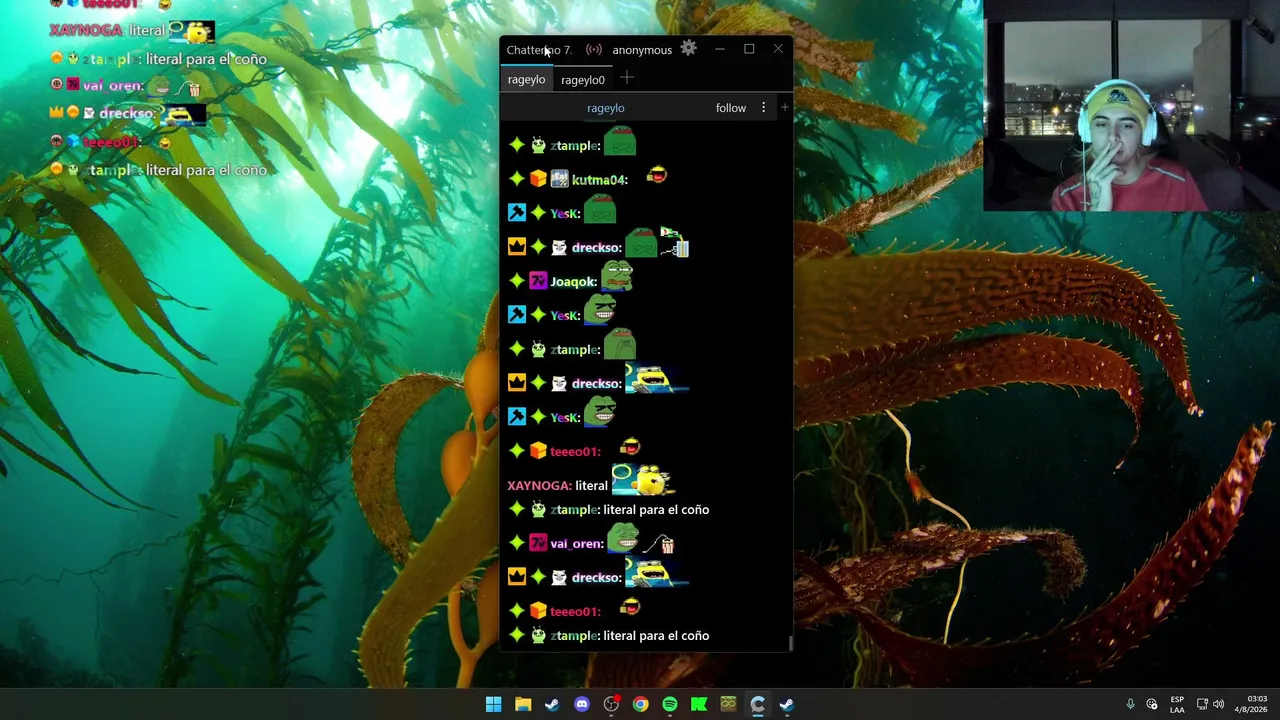Open Discord from the taskbar
The image size is (1280, 720).
pyautogui.click(x=582, y=704)
